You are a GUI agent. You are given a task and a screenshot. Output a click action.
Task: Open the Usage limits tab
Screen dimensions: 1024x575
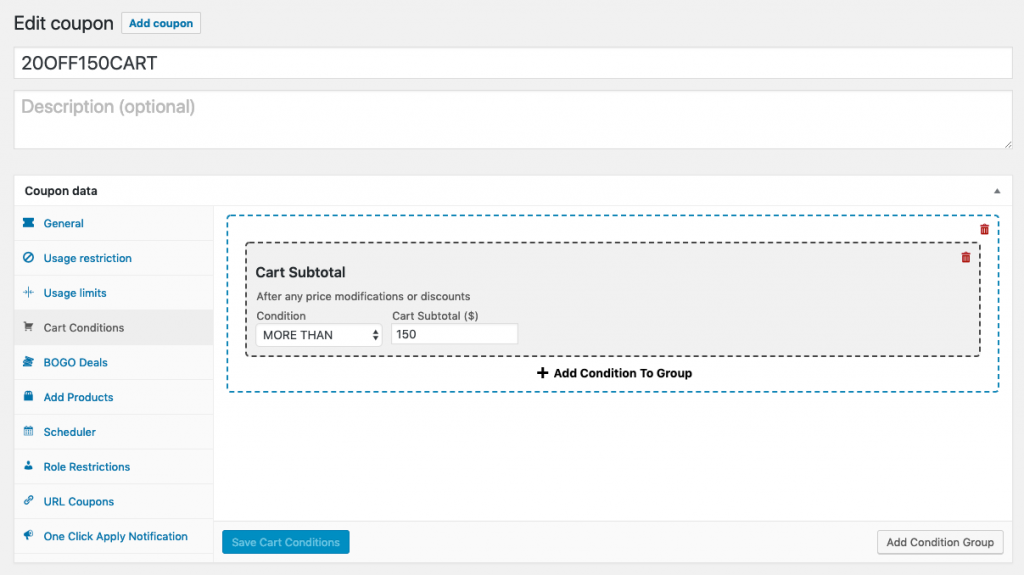74,293
